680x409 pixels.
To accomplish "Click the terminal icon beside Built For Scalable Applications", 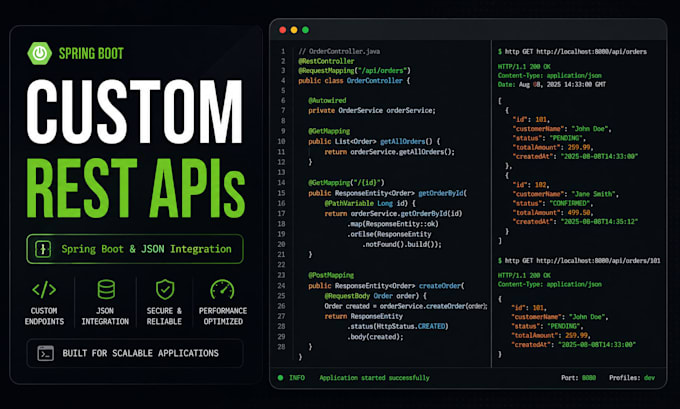I will [46, 353].
